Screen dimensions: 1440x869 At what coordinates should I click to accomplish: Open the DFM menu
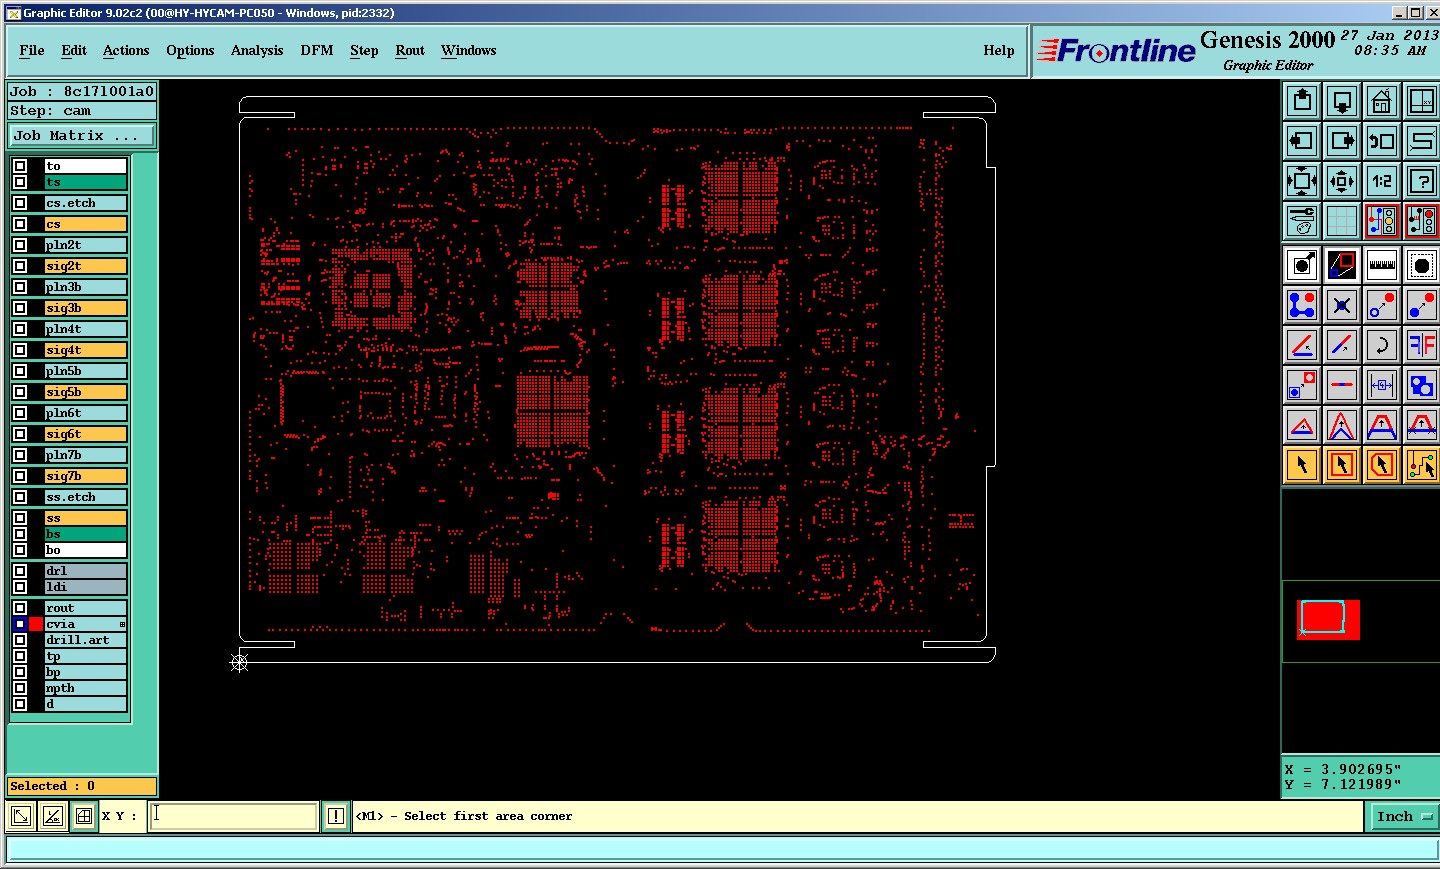pyautogui.click(x=317, y=50)
